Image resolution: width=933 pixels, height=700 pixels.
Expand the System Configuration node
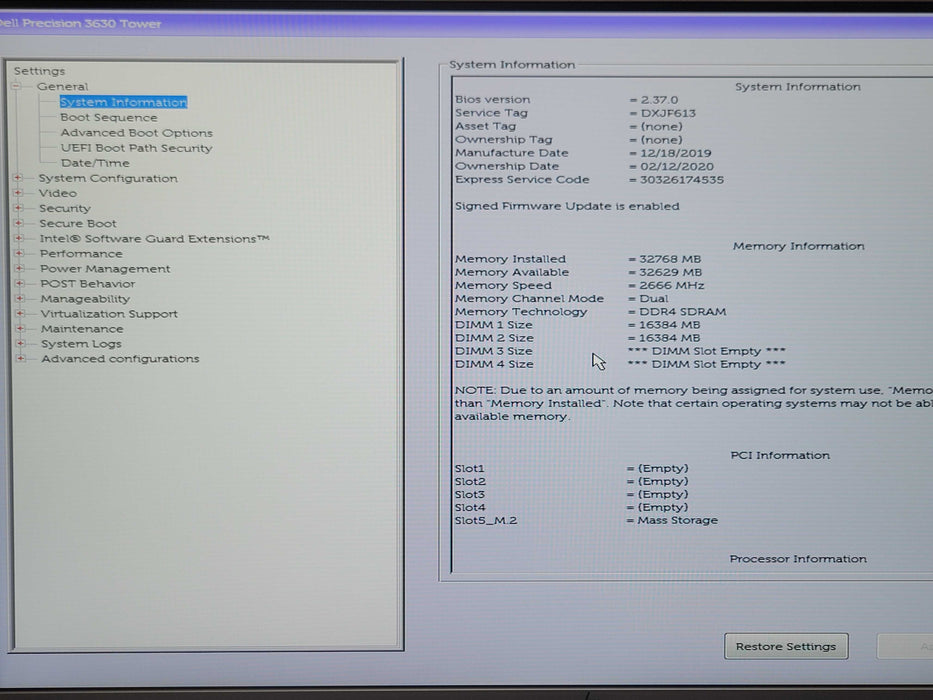[x=18, y=177]
